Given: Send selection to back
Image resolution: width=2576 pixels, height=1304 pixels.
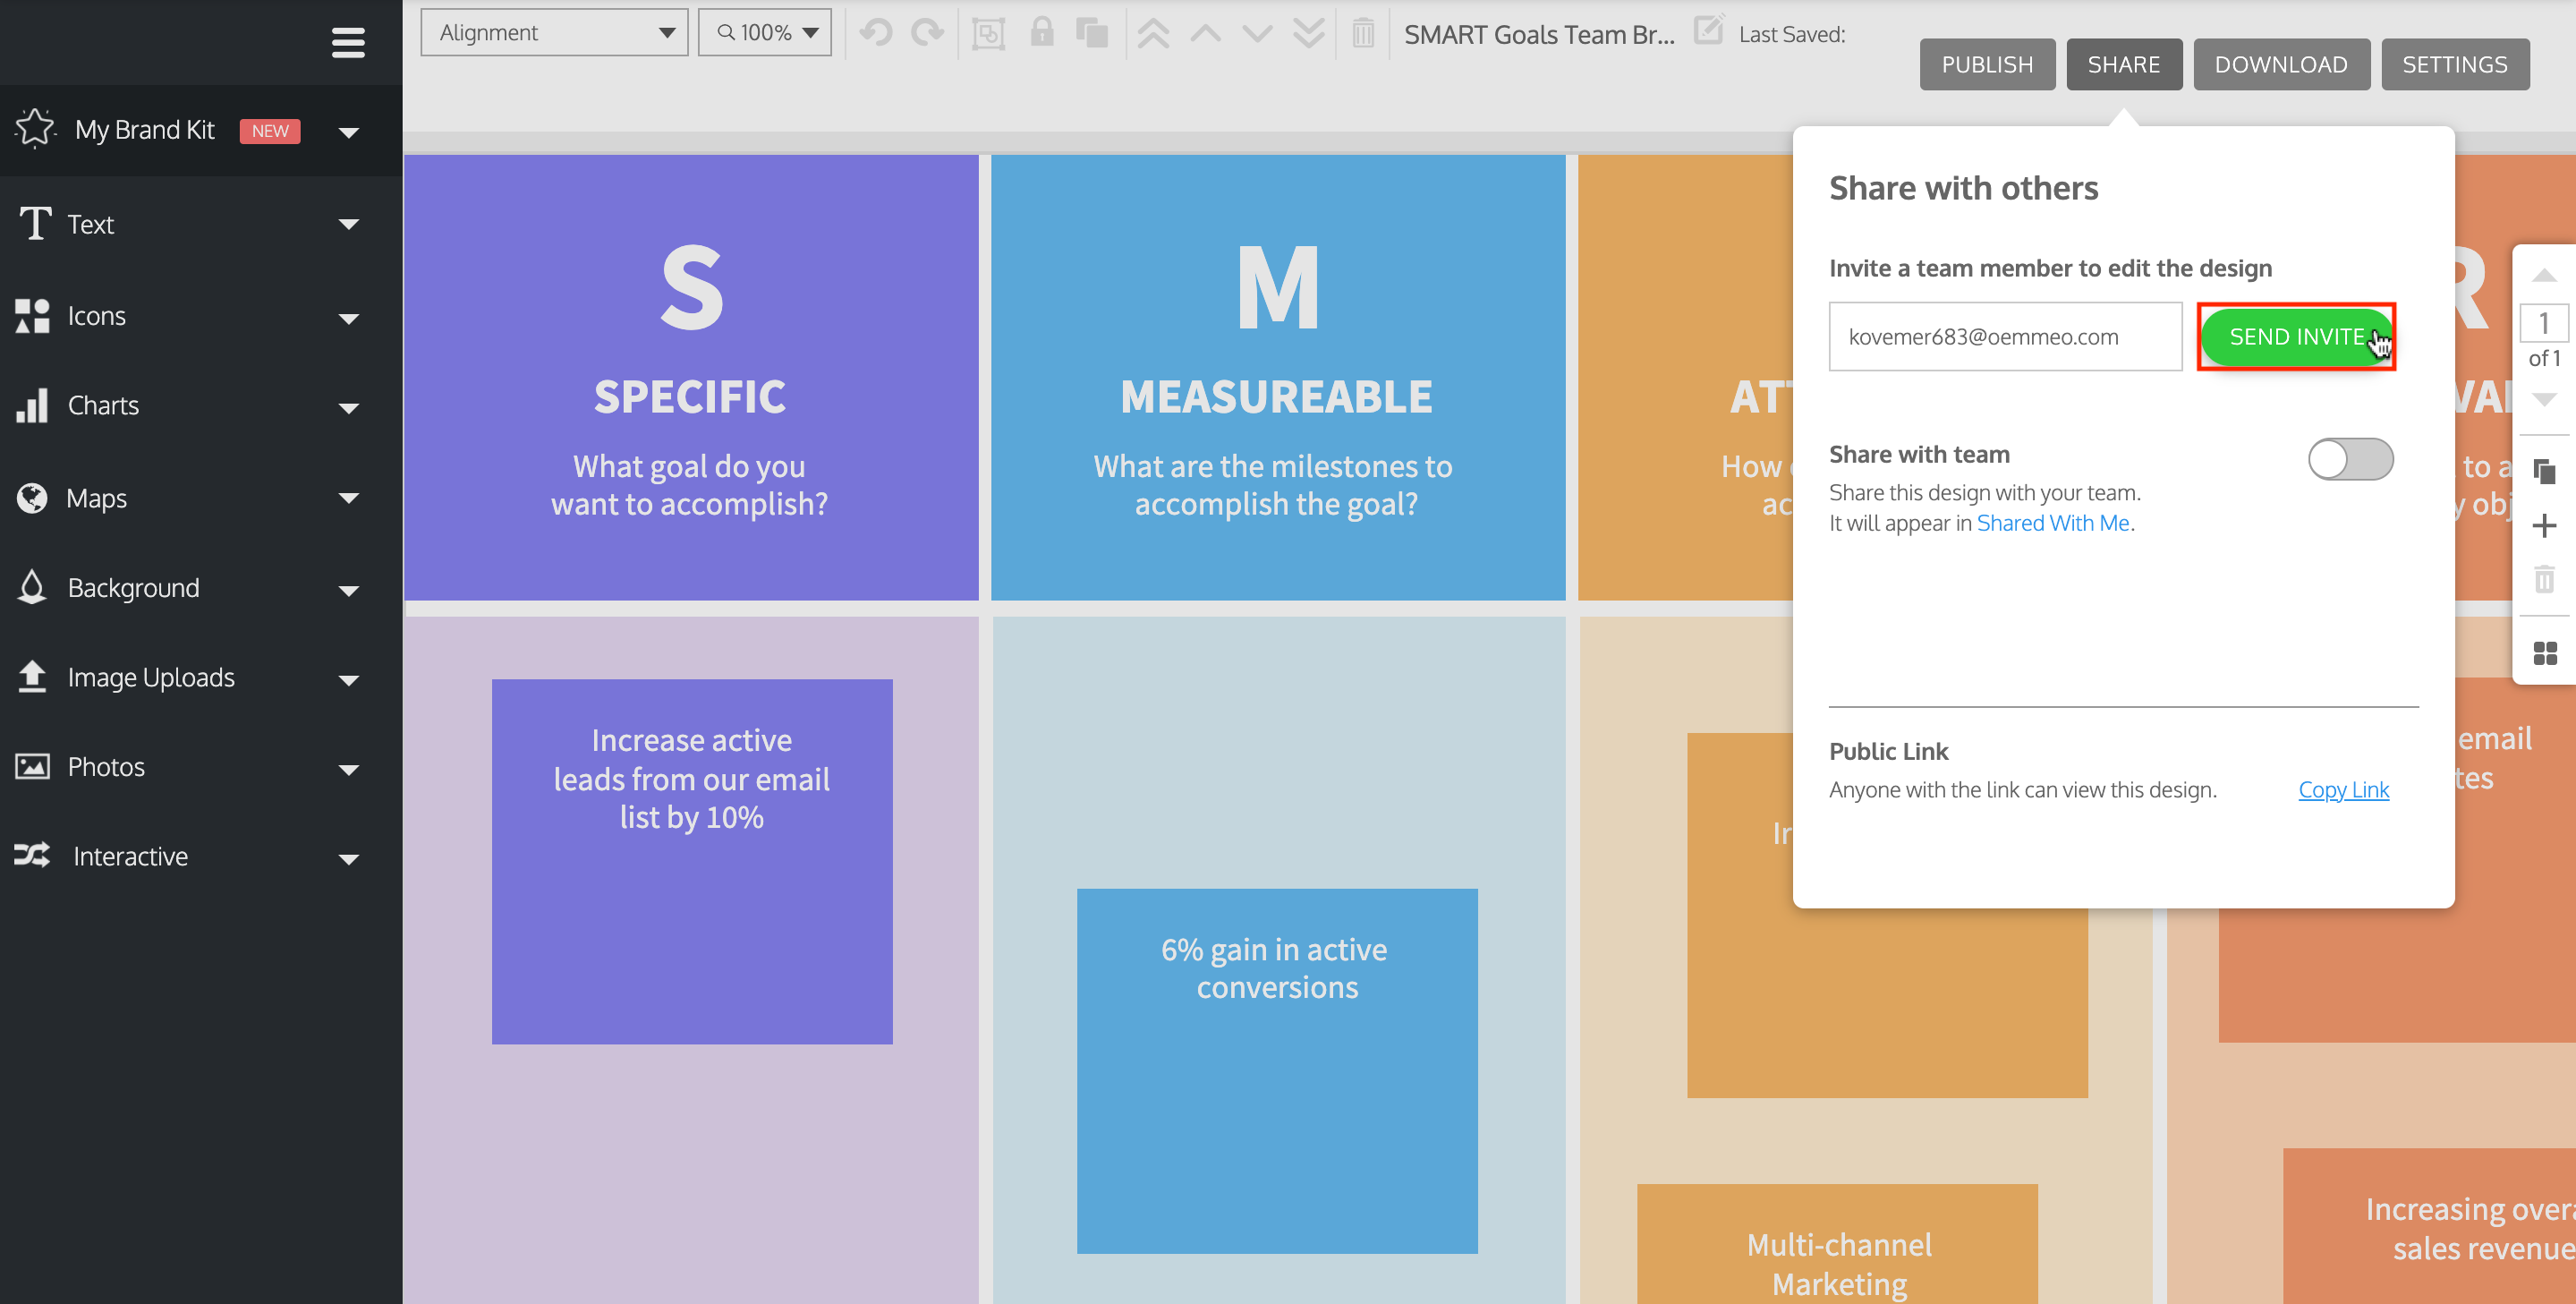Looking at the screenshot, I should tap(1308, 33).
